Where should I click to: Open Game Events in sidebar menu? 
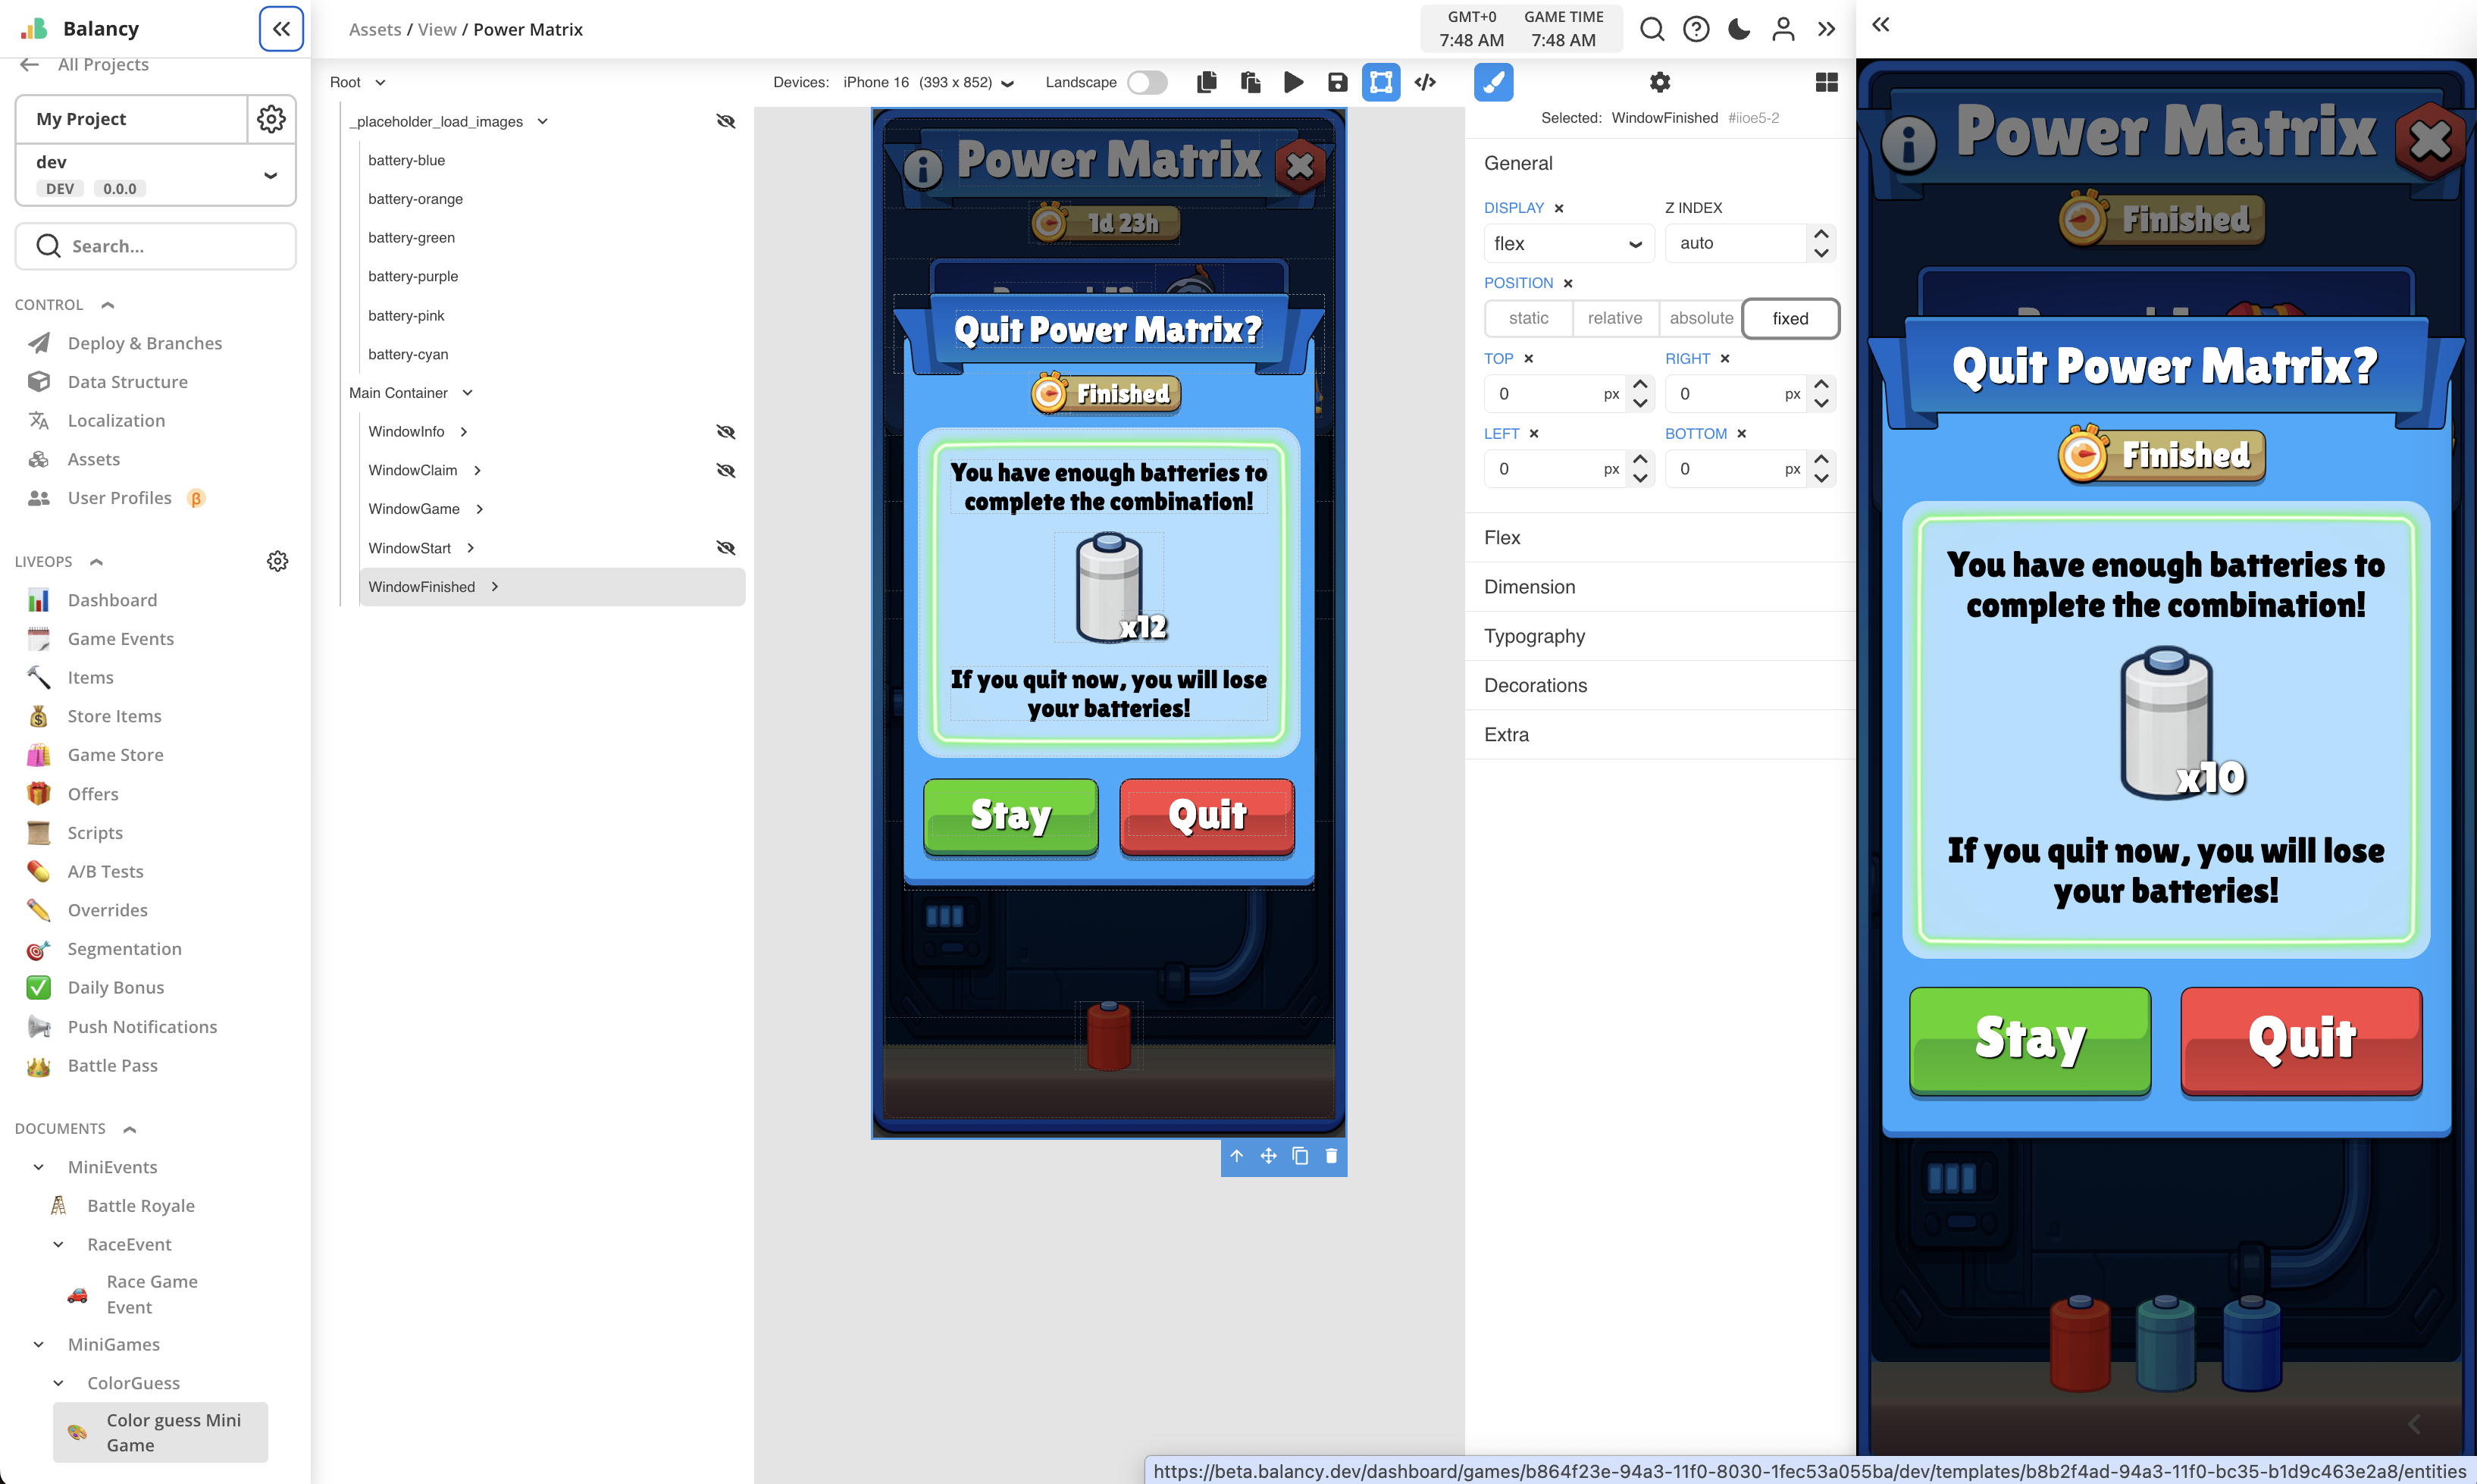coord(120,639)
